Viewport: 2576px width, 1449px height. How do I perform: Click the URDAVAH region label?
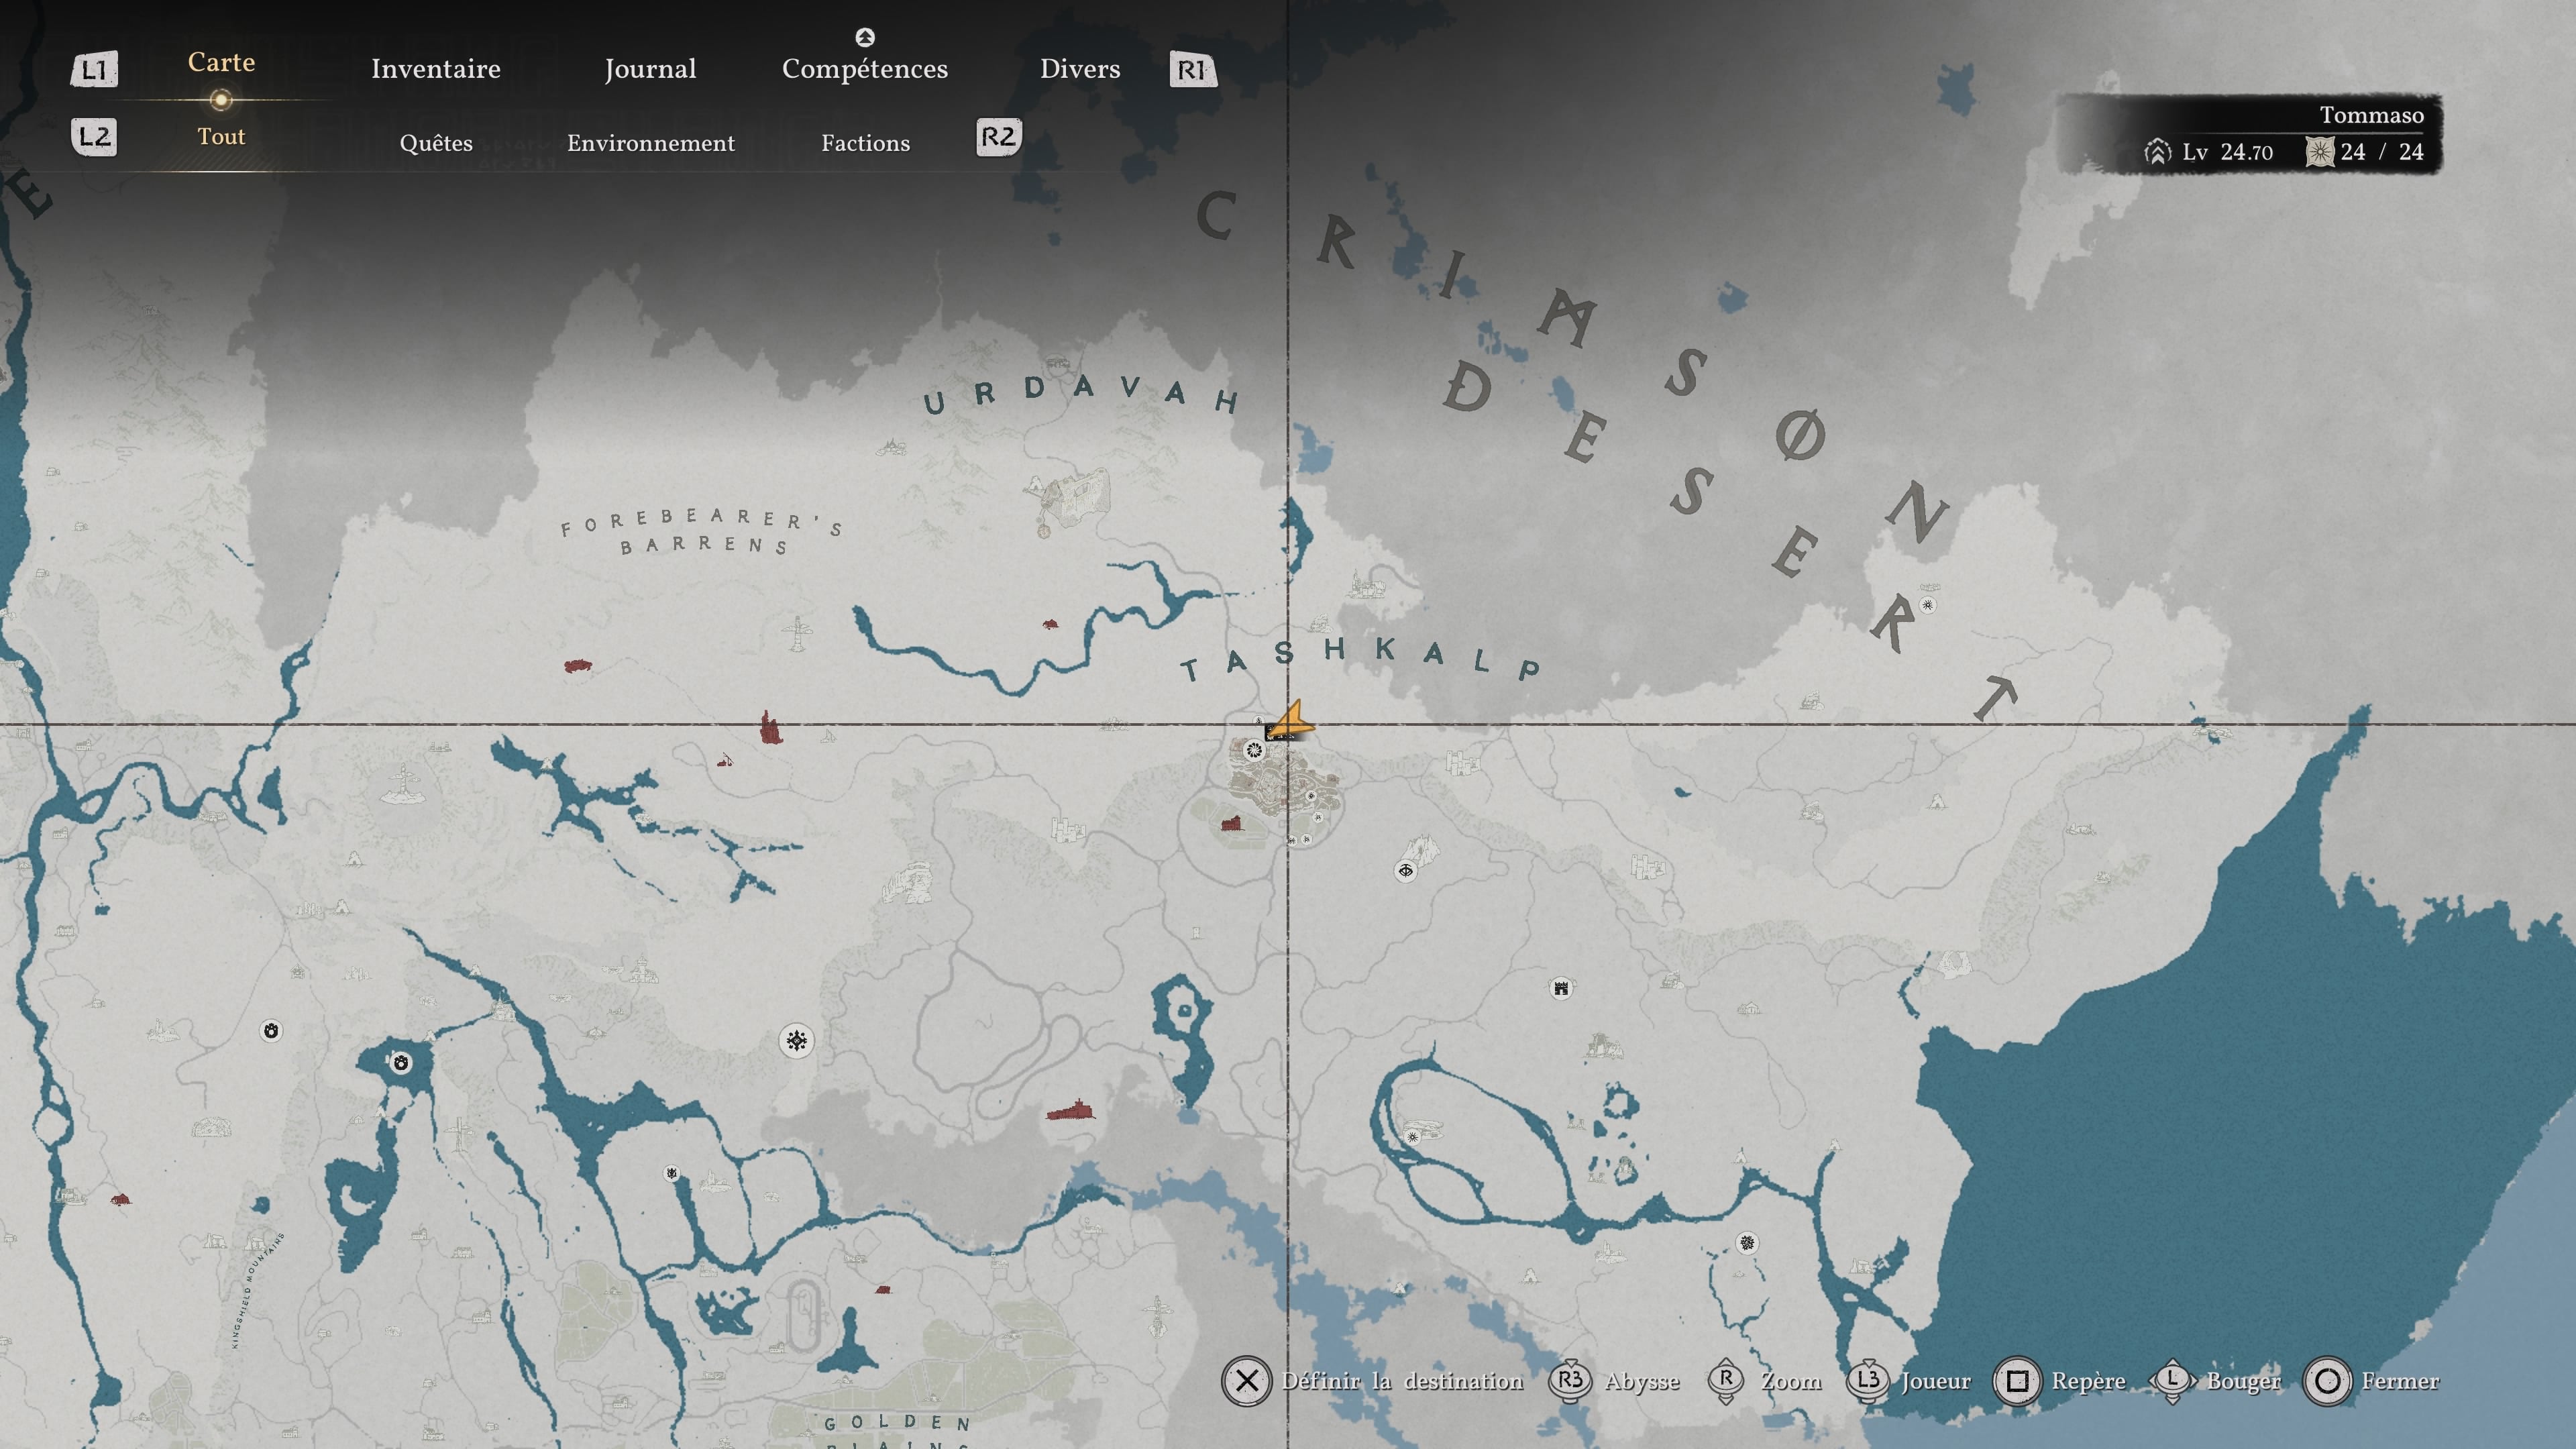pos(1081,395)
